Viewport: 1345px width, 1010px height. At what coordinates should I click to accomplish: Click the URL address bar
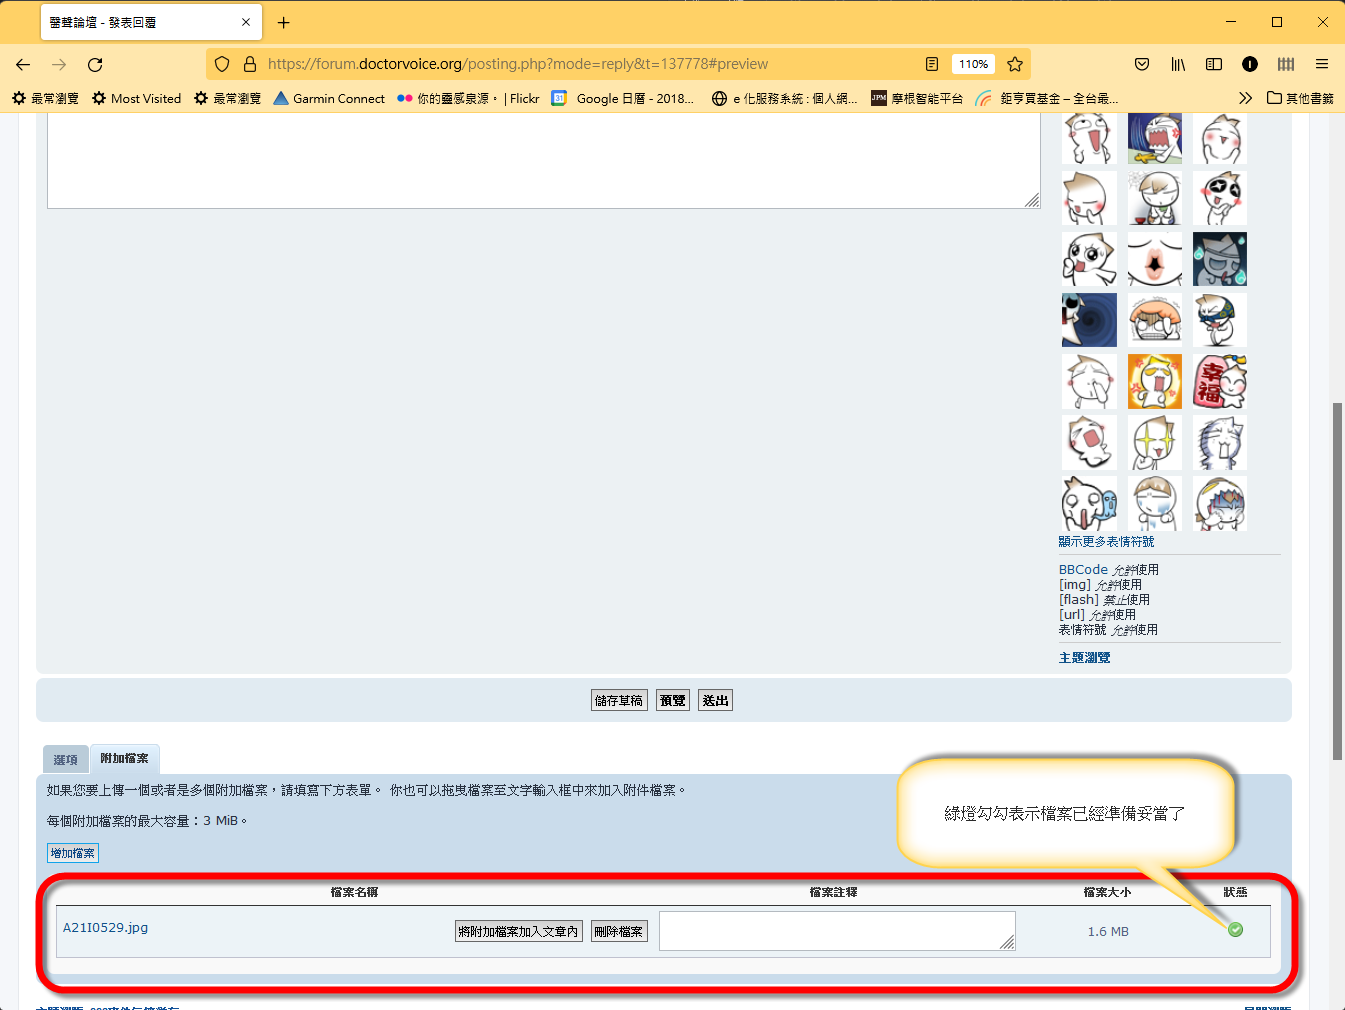[x=590, y=64]
